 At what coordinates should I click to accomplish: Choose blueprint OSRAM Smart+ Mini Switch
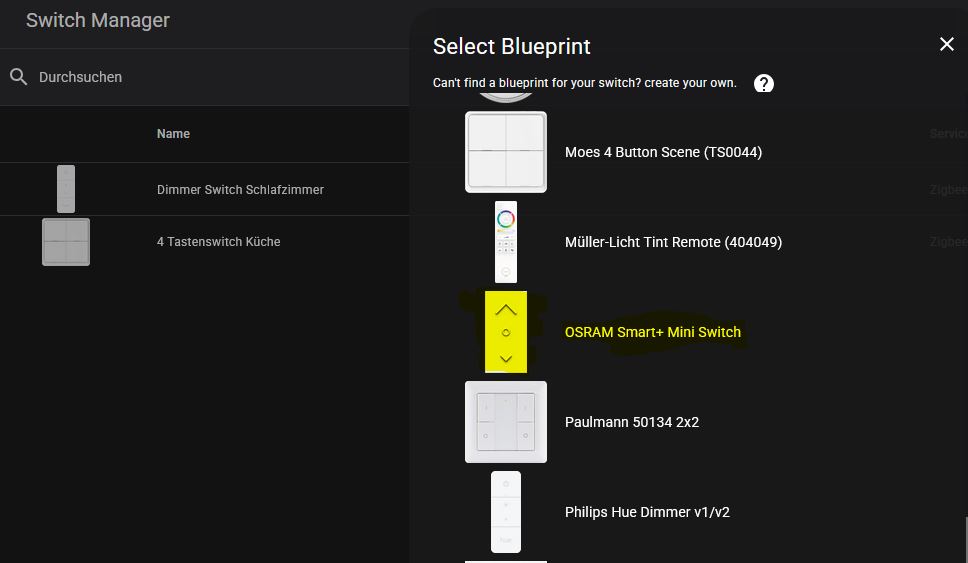pos(653,332)
